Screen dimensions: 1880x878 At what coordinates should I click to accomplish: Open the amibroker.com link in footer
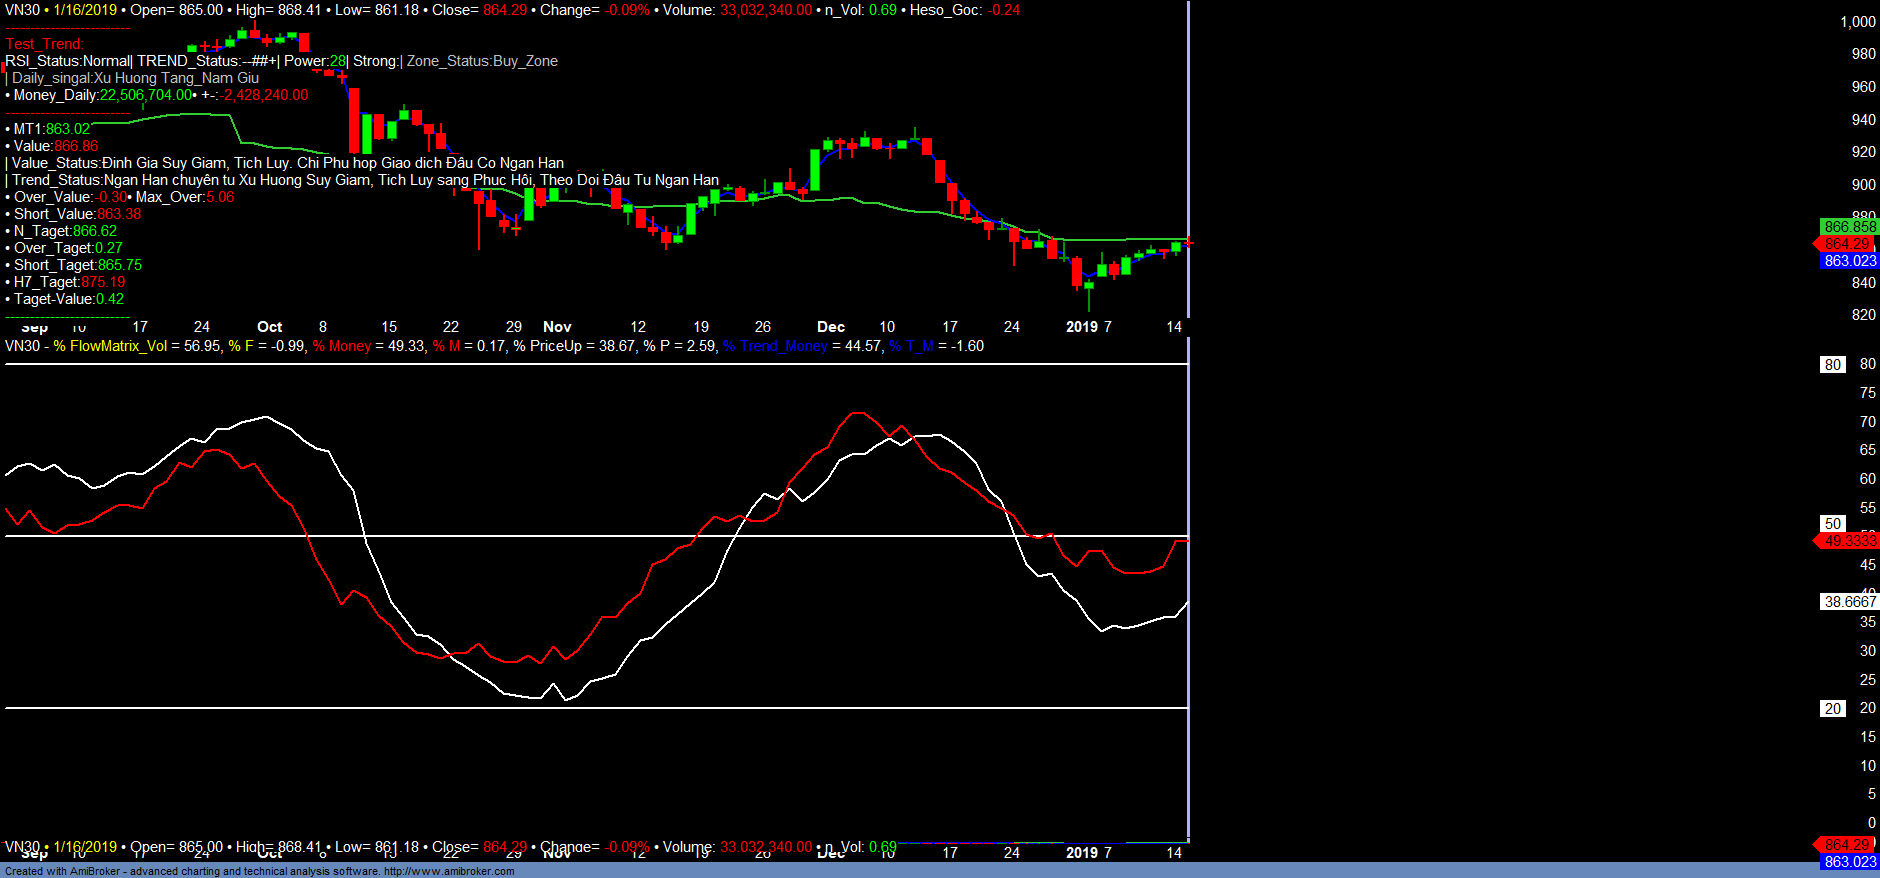[x=449, y=871]
